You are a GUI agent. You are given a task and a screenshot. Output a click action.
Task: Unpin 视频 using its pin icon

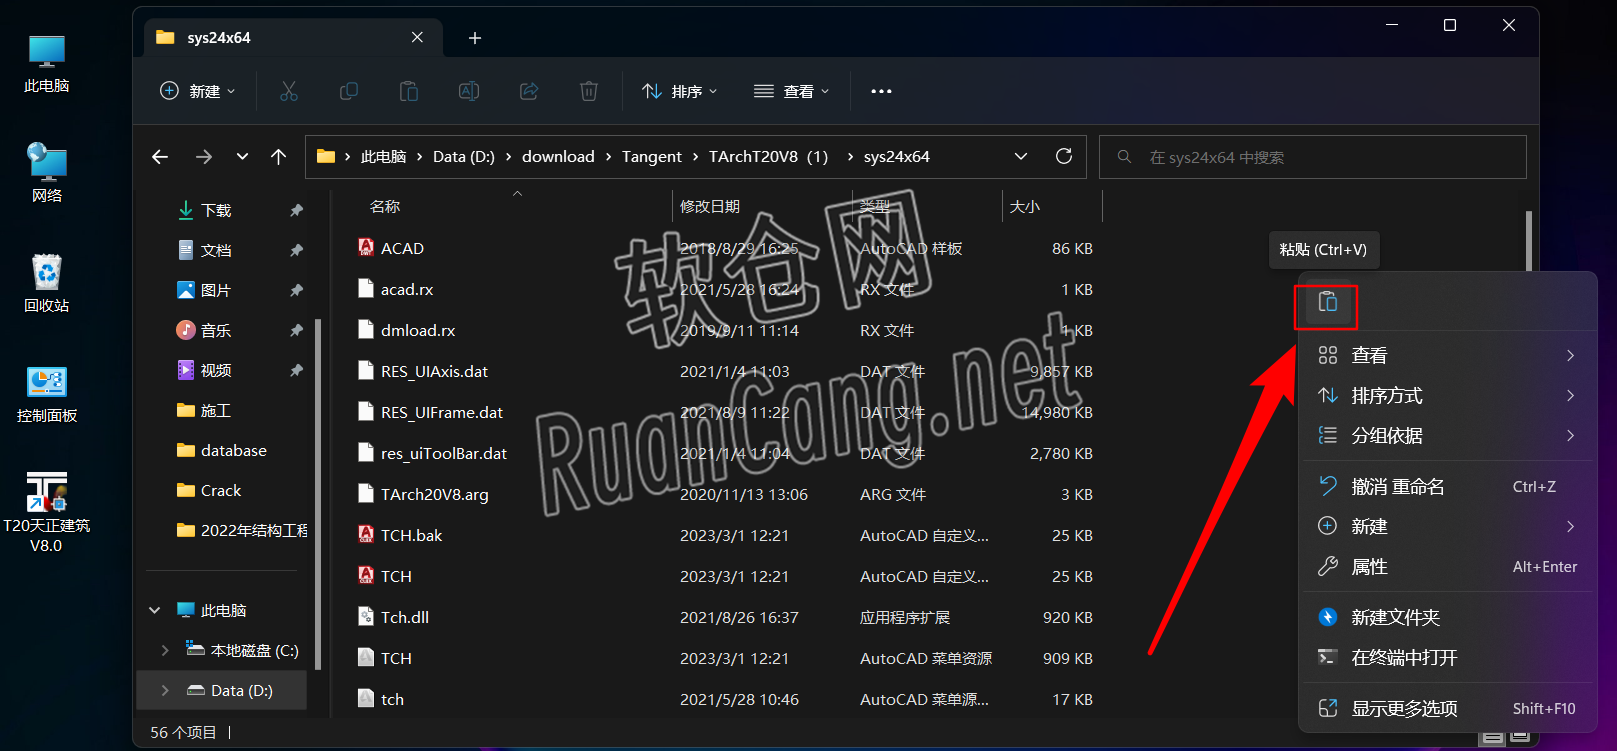tap(296, 370)
